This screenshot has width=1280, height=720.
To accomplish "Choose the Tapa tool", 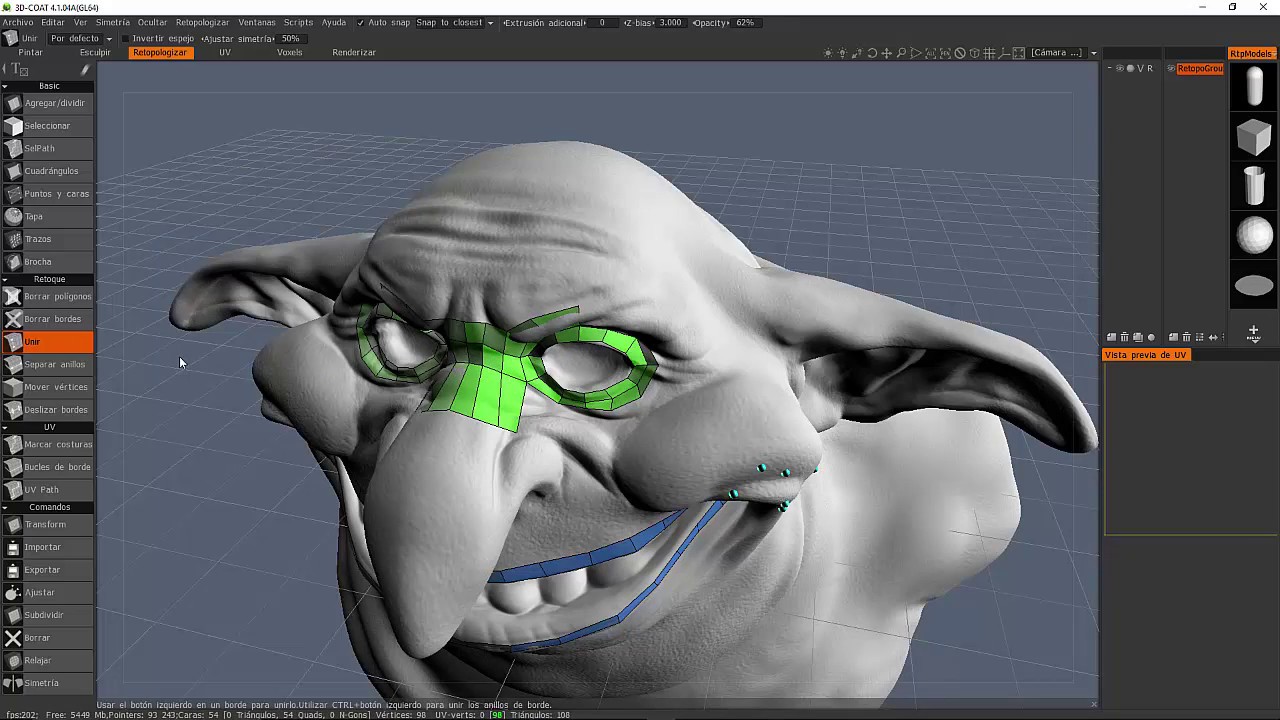I will (x=47, y=216).
